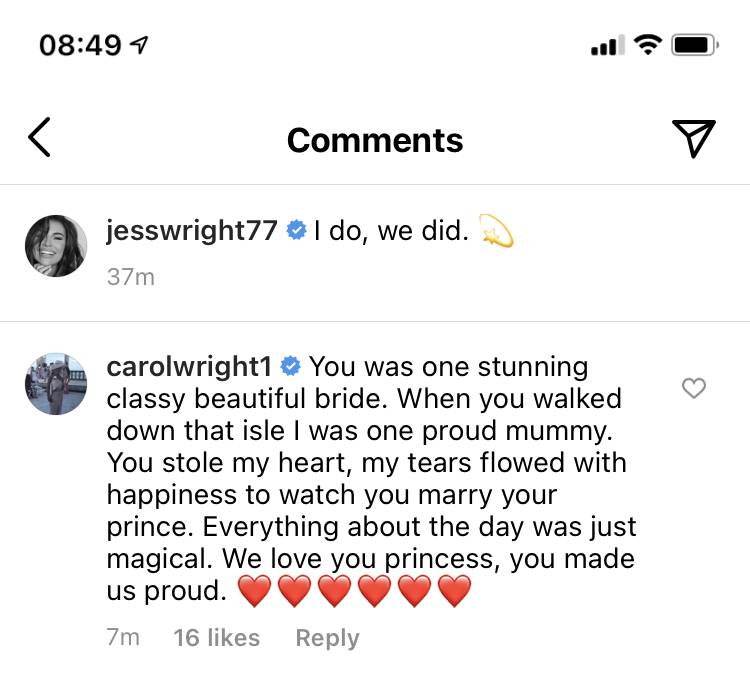The width and height of the screenshot is (750, 691).
Task: Open carolwright1's profile picture
Action: 56,384
